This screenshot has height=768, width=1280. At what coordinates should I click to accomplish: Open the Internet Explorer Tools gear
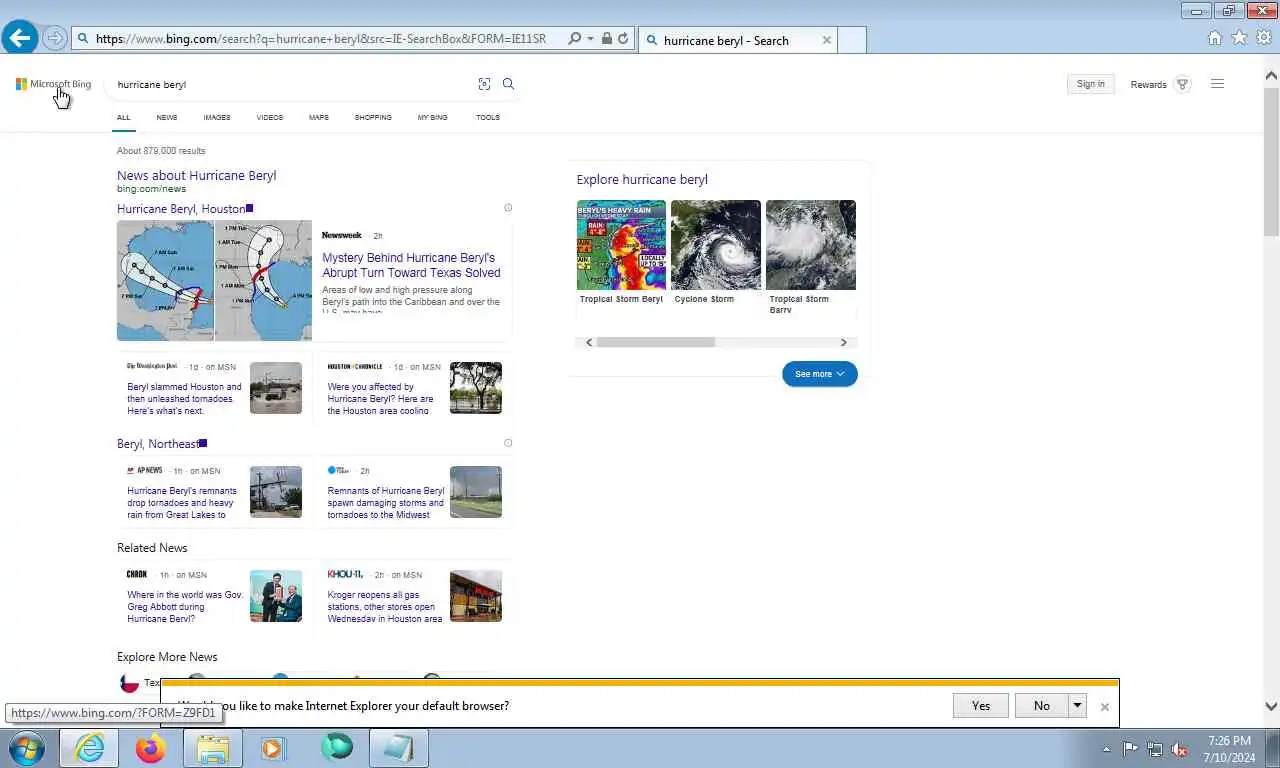1264,38
